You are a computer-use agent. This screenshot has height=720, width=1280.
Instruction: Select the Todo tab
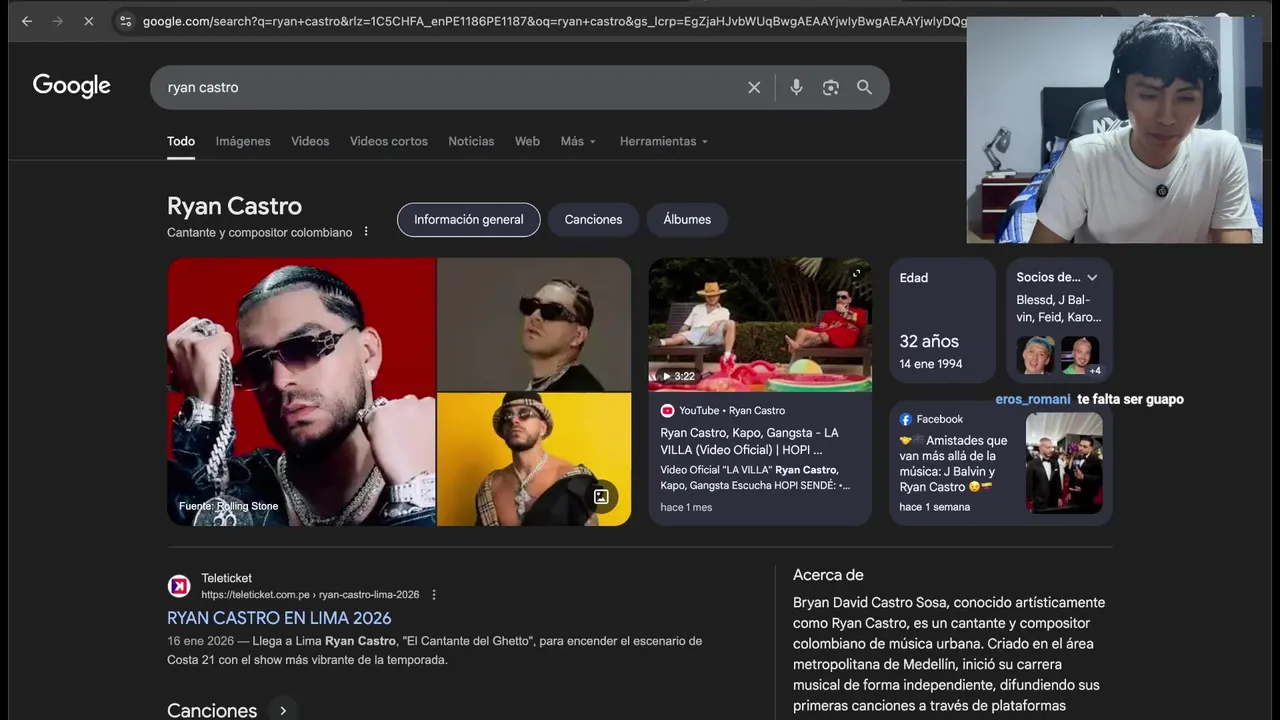[x=181, y=141]
